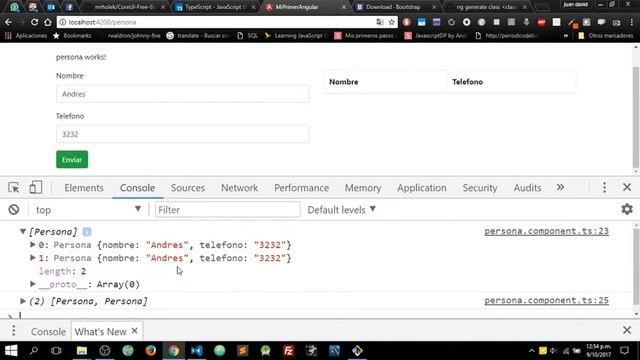Open the Windows Start menu
The image size is (640, 360).
point(11,350)
